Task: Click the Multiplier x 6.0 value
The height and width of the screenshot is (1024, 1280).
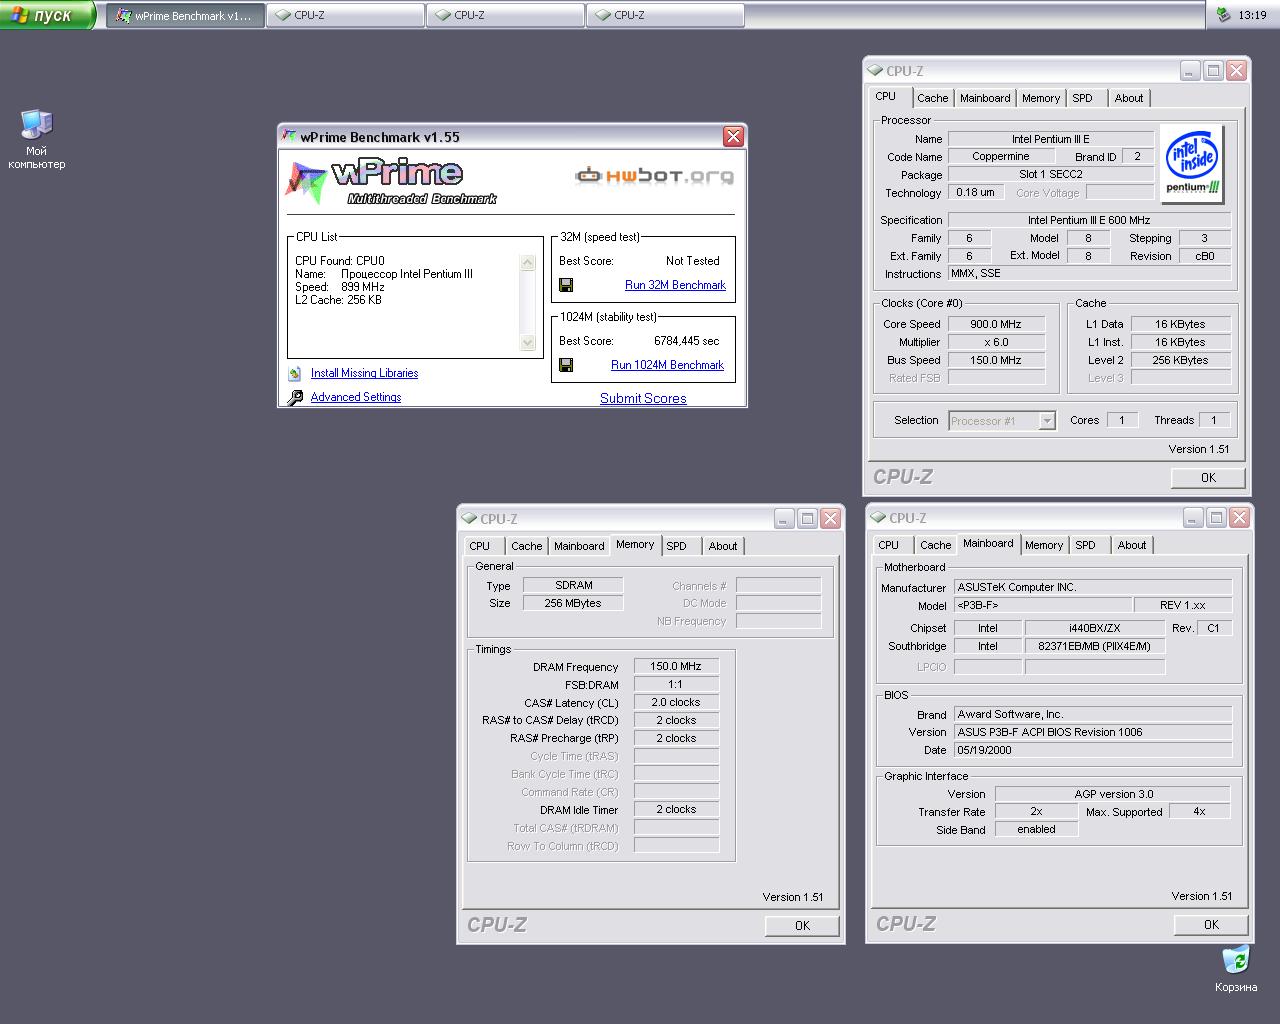Action: pyautogui.click(x=996, y=342)
